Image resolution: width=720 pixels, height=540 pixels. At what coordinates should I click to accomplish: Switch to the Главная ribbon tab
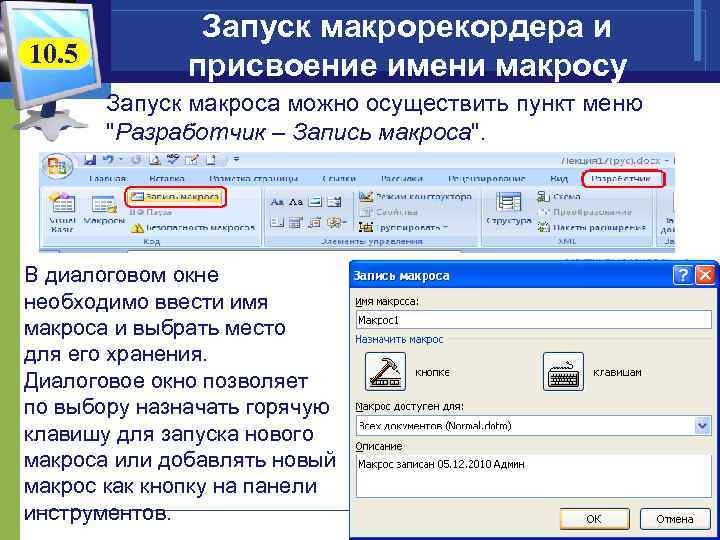(x=108, y=179)
